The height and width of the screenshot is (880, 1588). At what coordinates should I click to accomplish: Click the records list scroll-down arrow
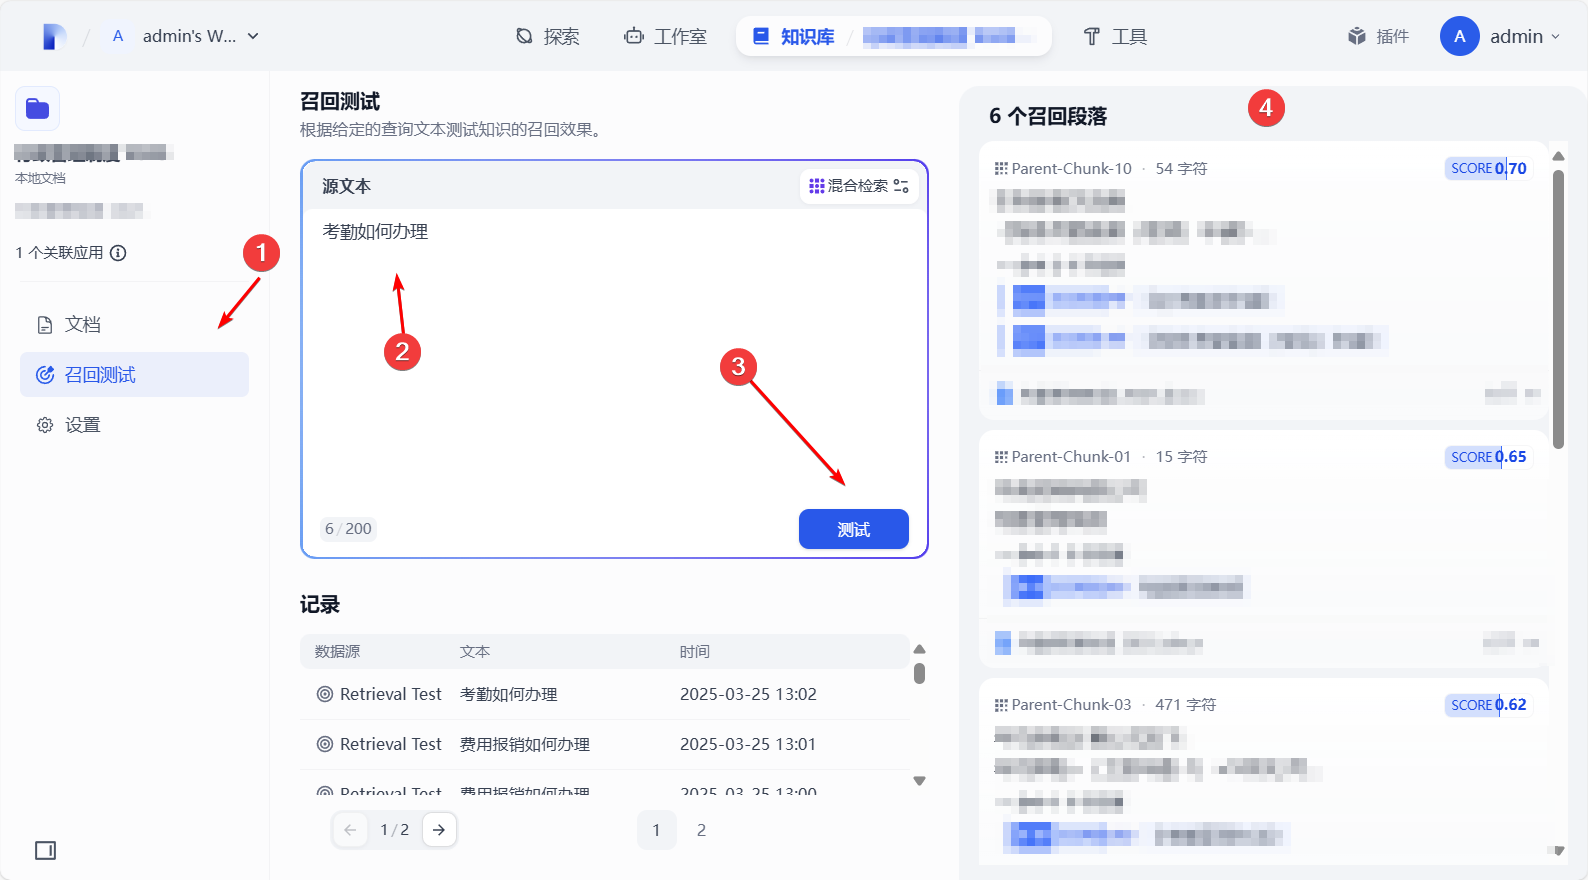(920, 781)
